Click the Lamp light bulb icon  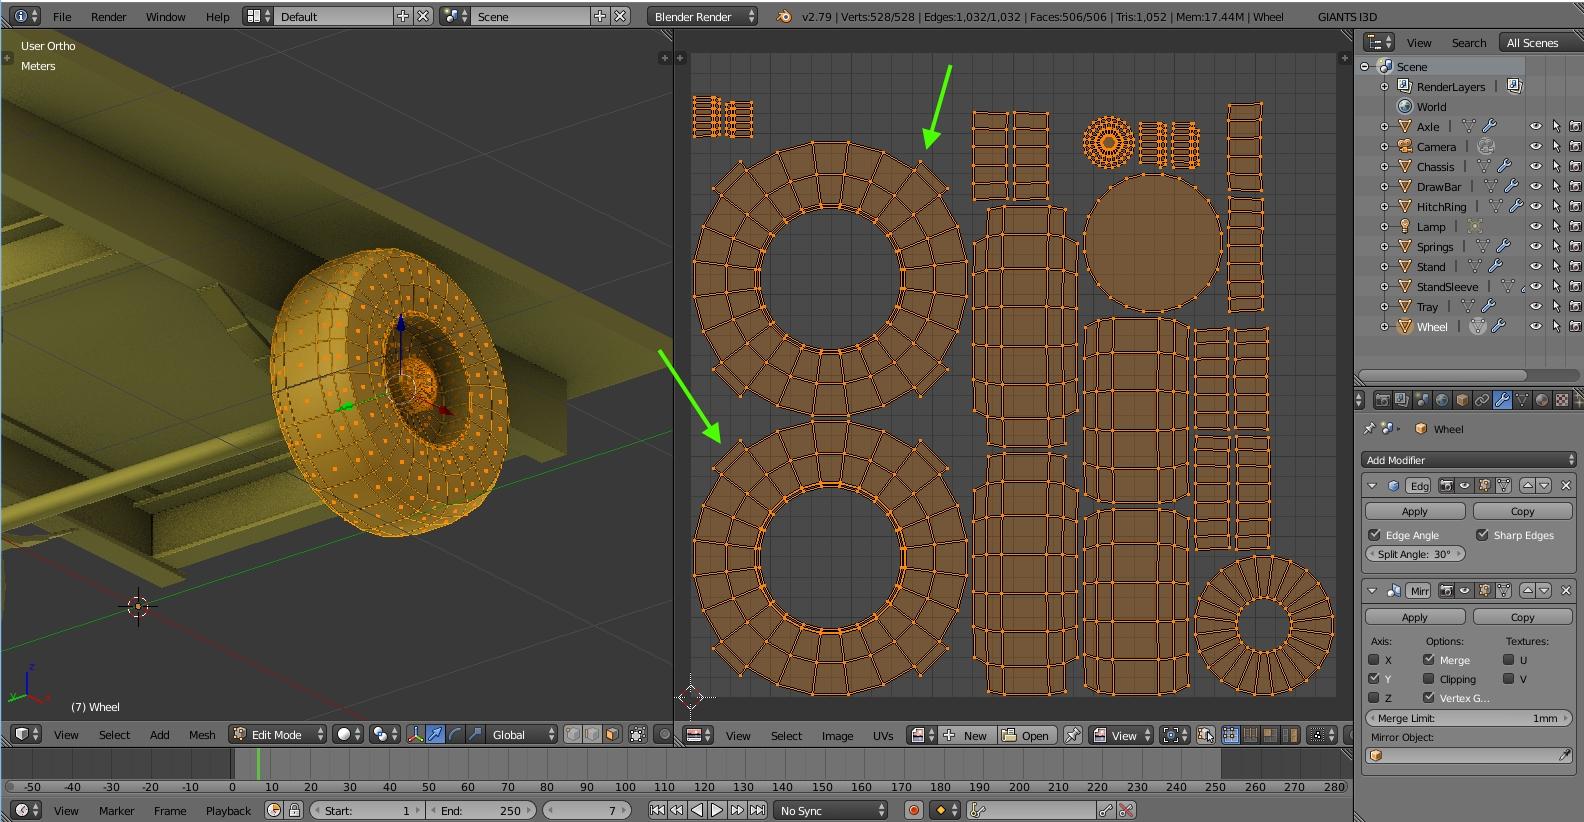click(x=1404, y=227)
